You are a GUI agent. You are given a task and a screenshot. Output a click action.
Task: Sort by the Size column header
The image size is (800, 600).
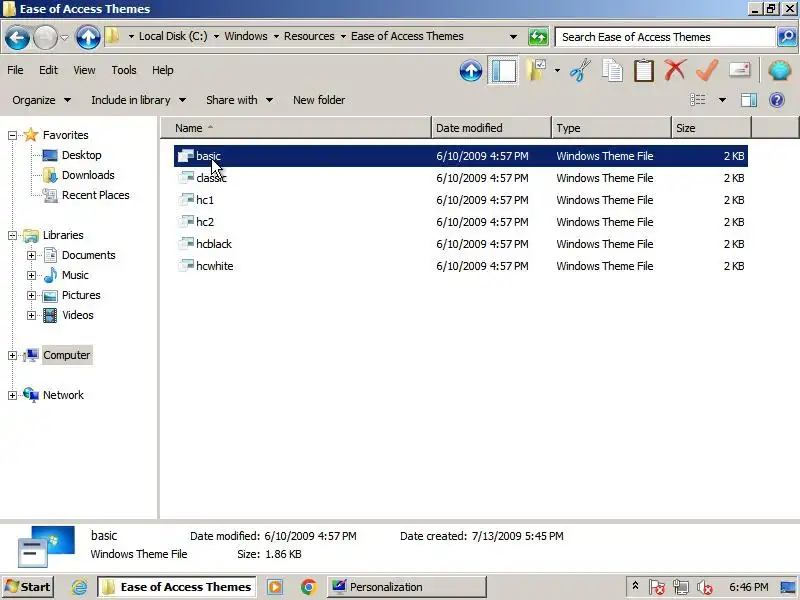click(x=712, y=128)
